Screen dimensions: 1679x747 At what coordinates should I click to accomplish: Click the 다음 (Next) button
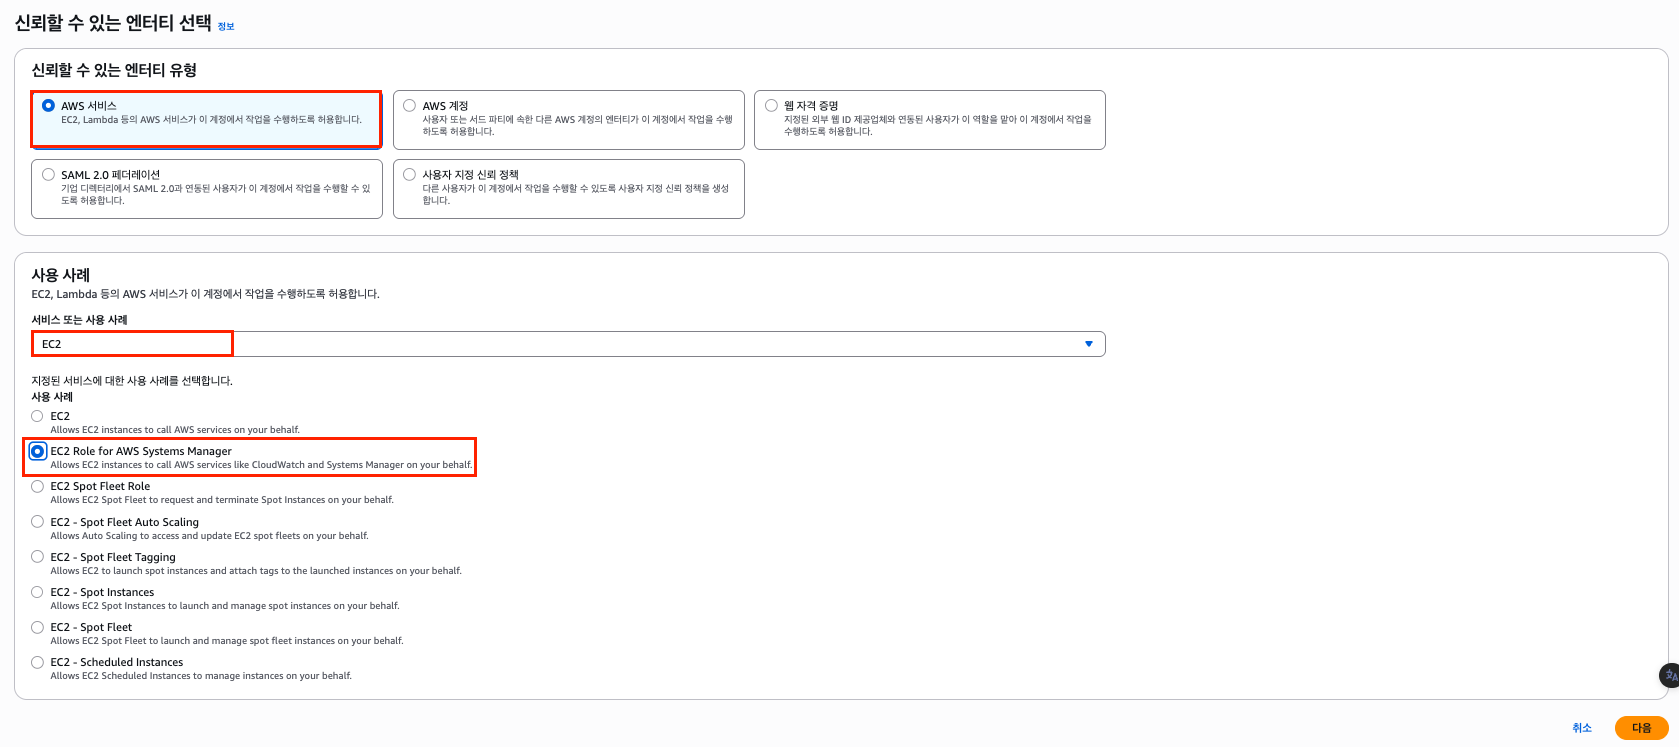point(1641,728)
